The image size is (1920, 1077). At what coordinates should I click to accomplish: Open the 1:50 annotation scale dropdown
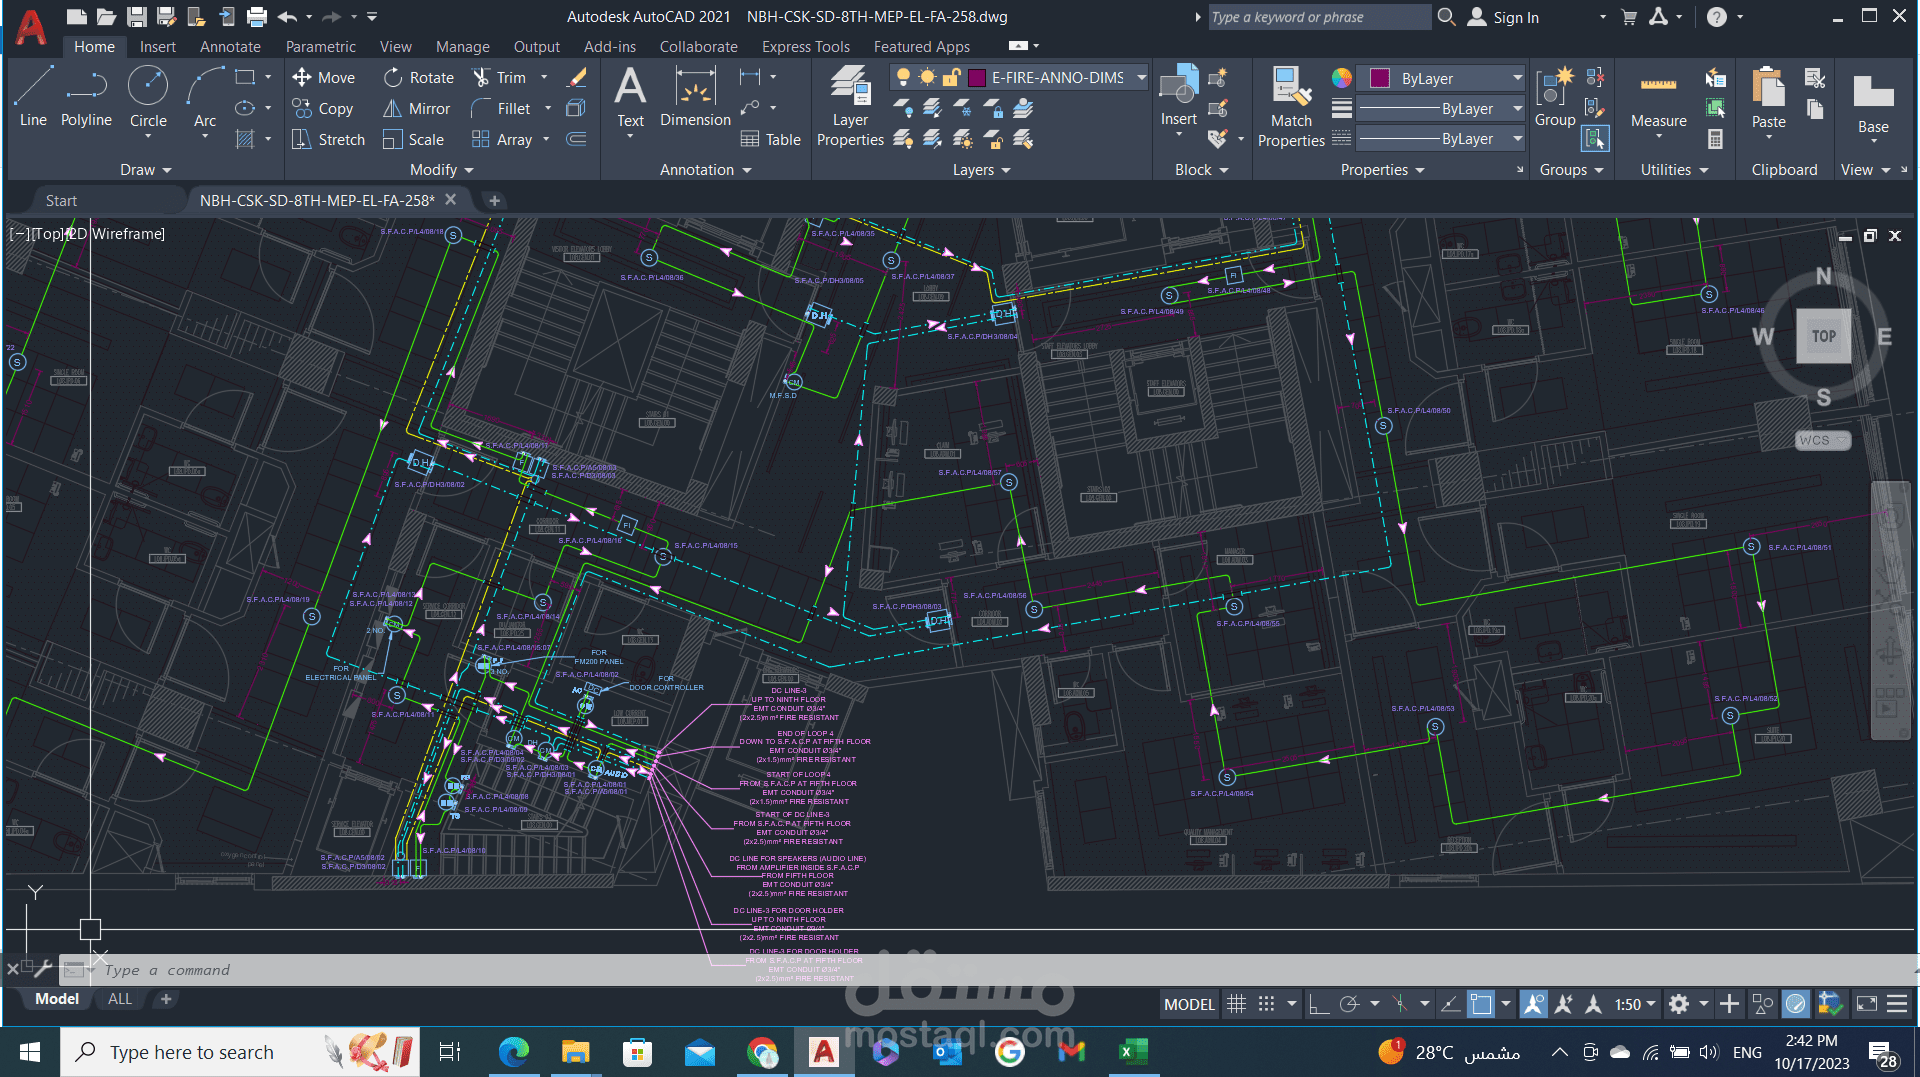1635,1004
